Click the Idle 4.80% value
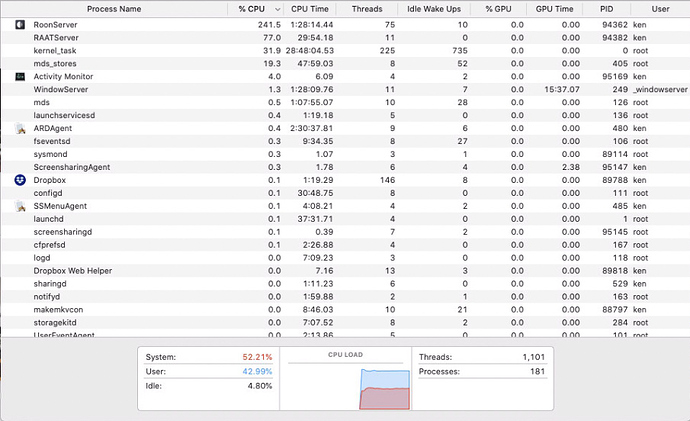 (260, 386)
